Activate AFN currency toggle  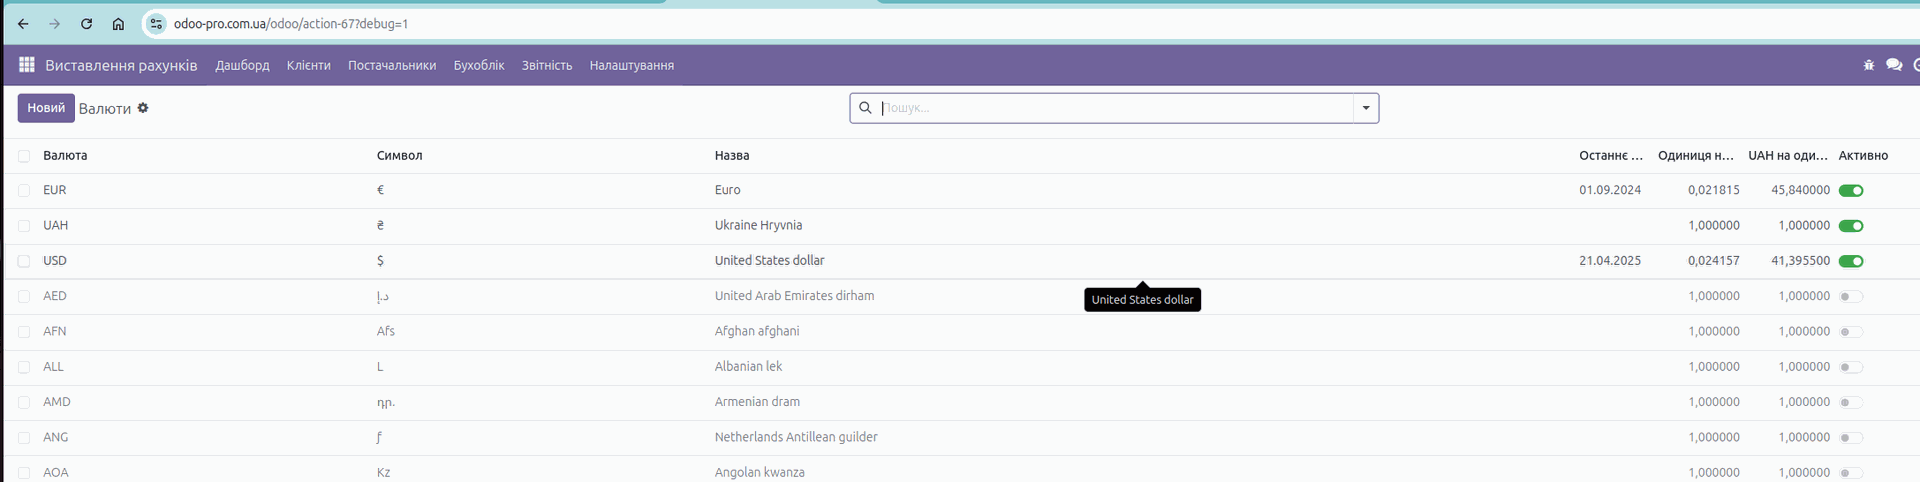pyautogui.click(x=1851, y=332)
